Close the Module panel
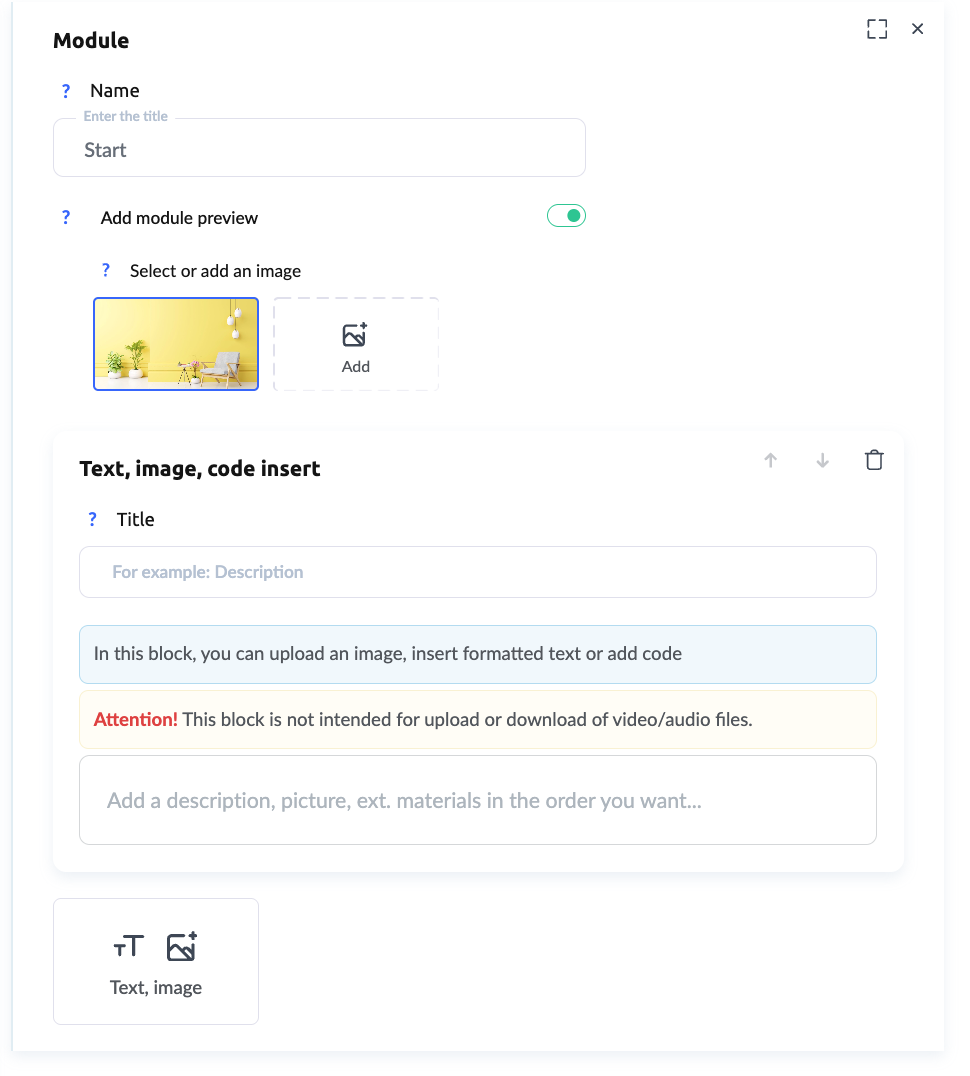 [917, 29]
